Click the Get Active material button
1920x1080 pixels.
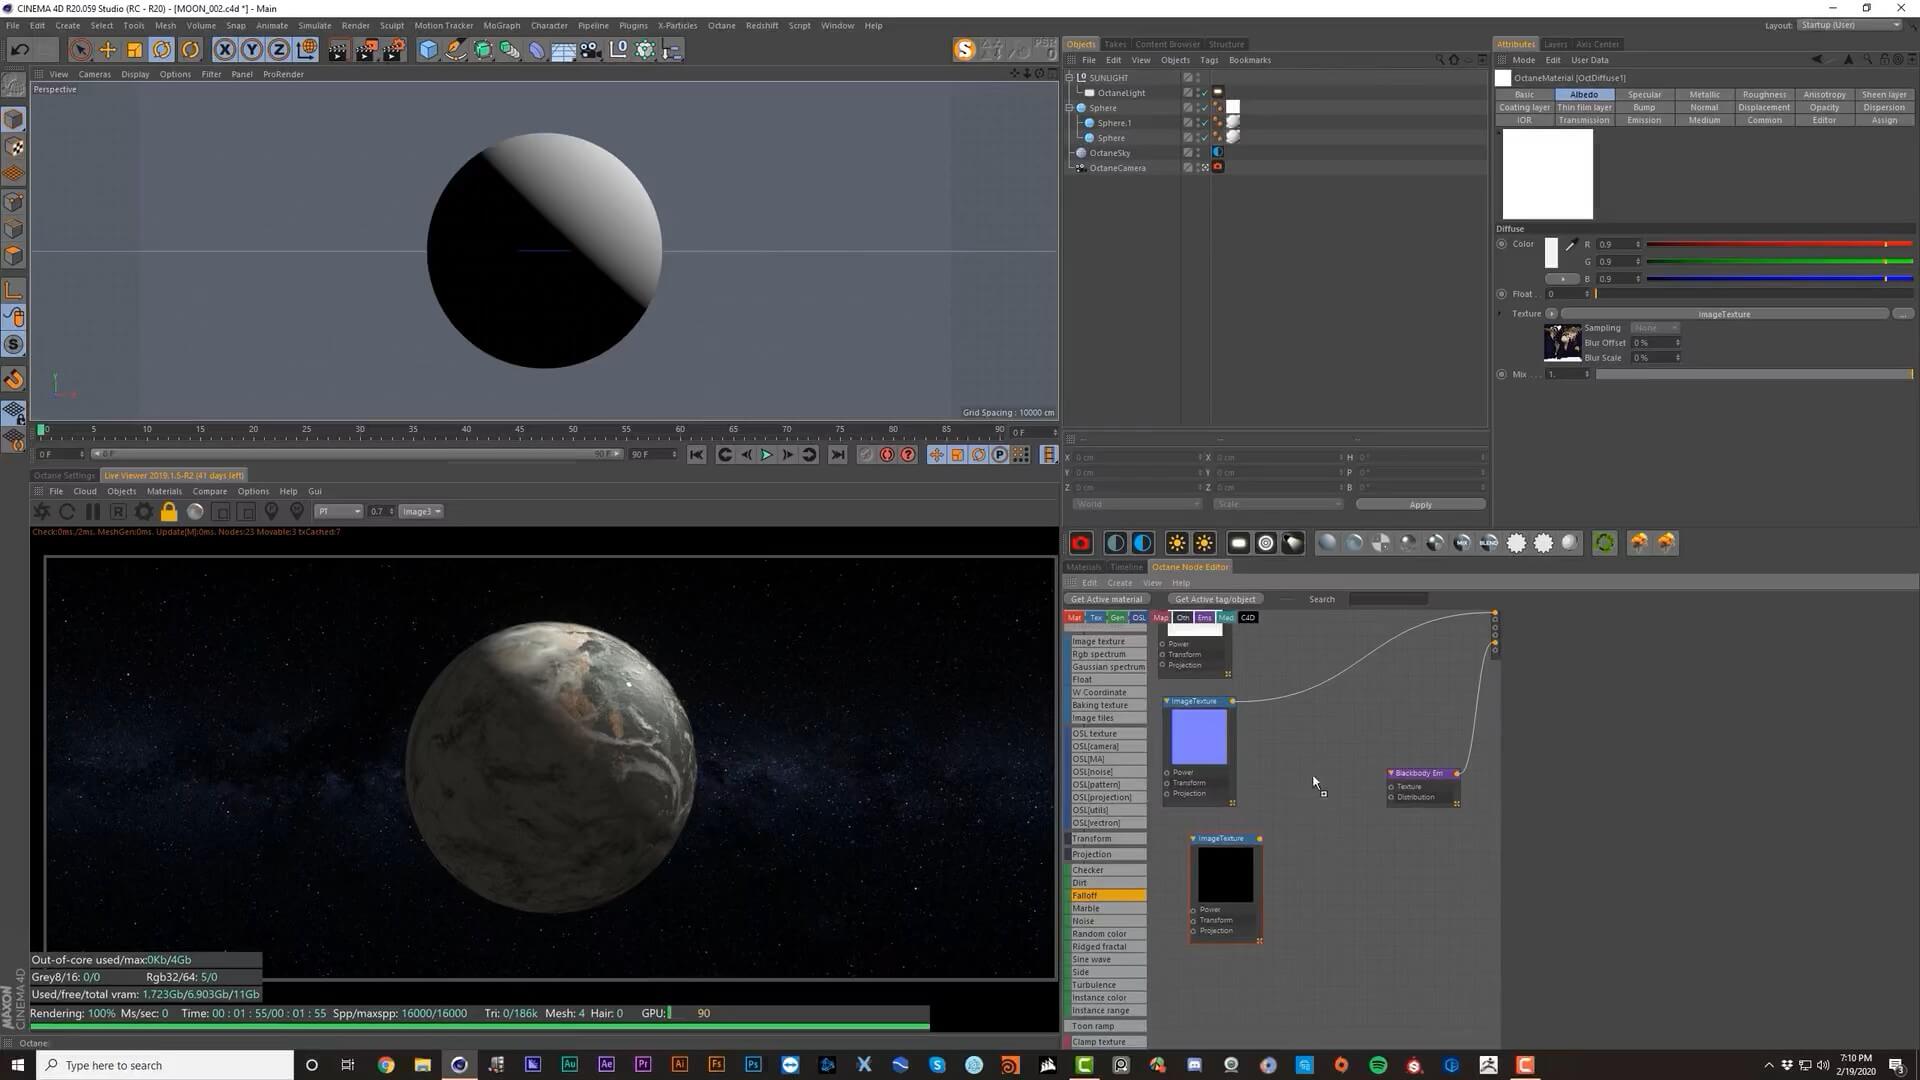pyautogui.click(x=1106, y=600)
